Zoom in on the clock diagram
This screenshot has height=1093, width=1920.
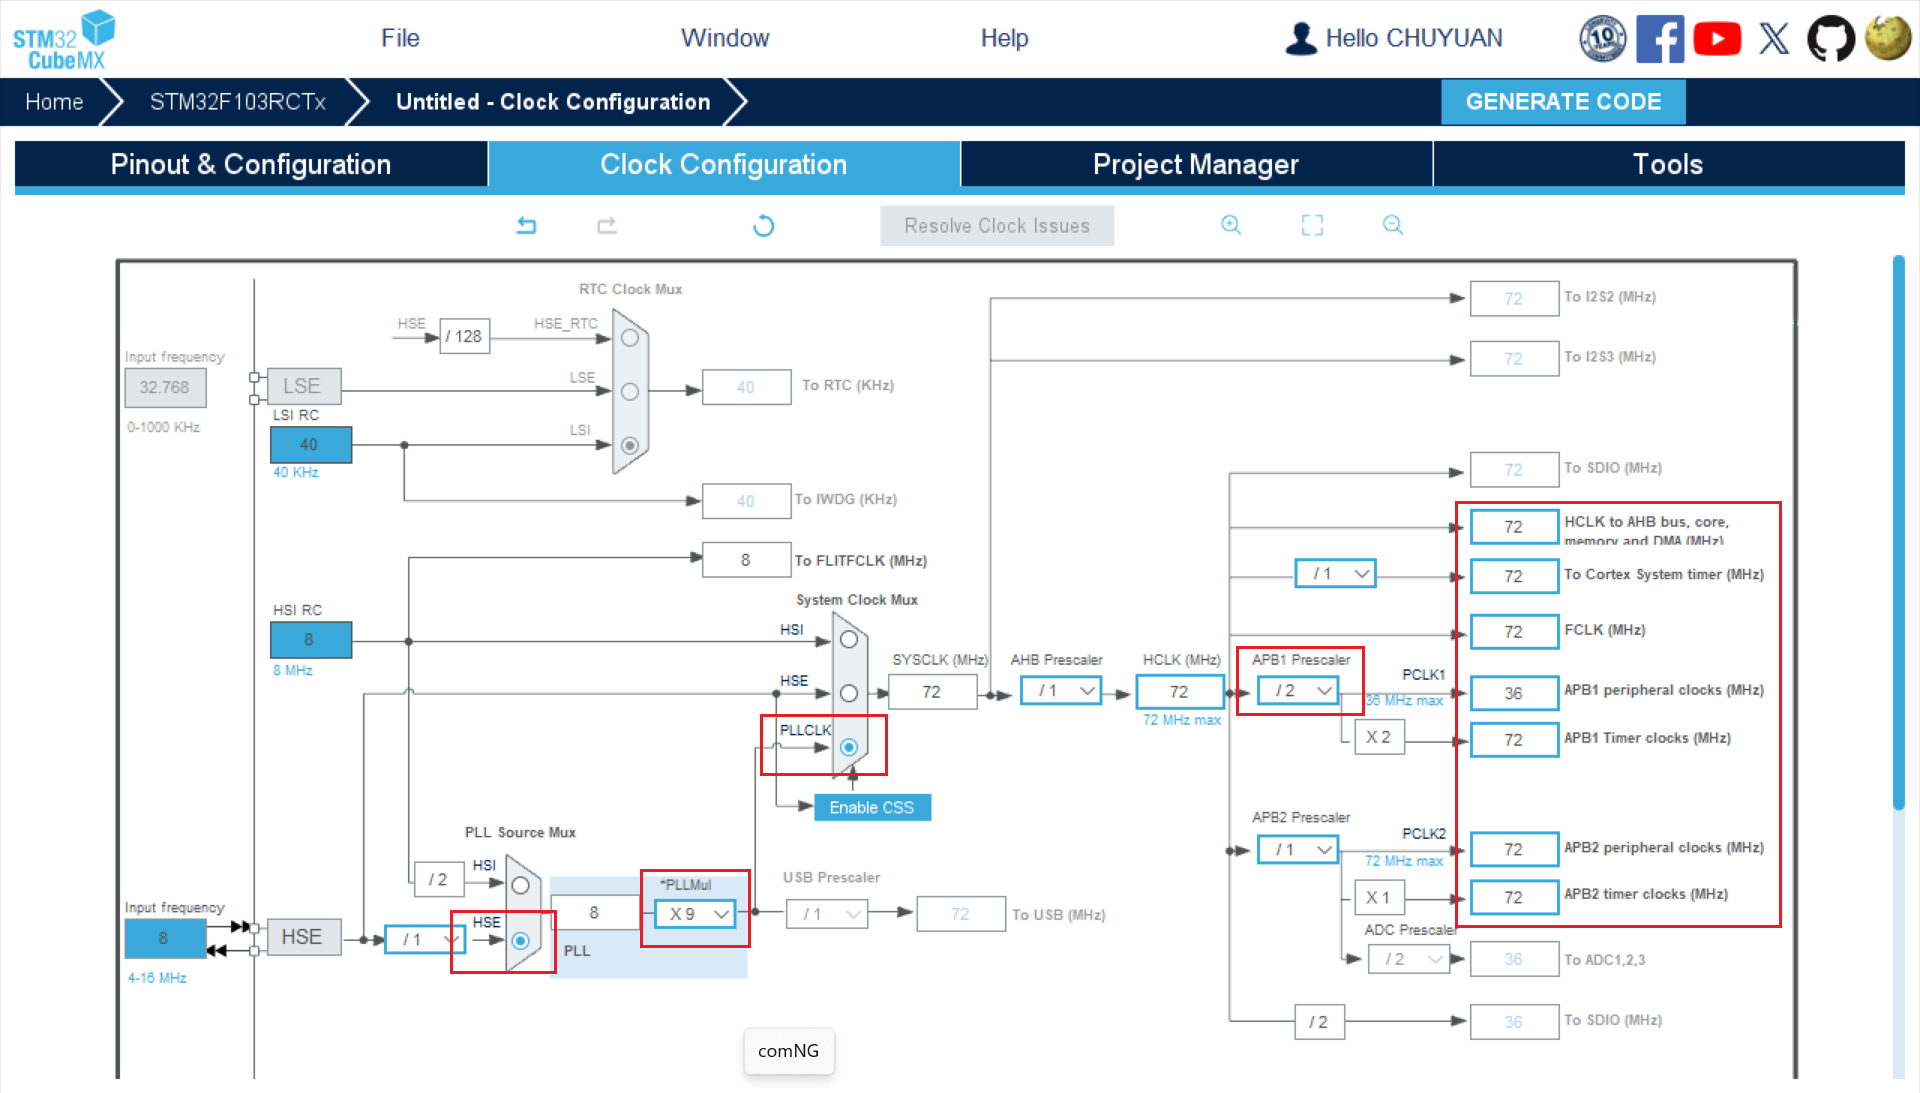tap(1231, 225)
